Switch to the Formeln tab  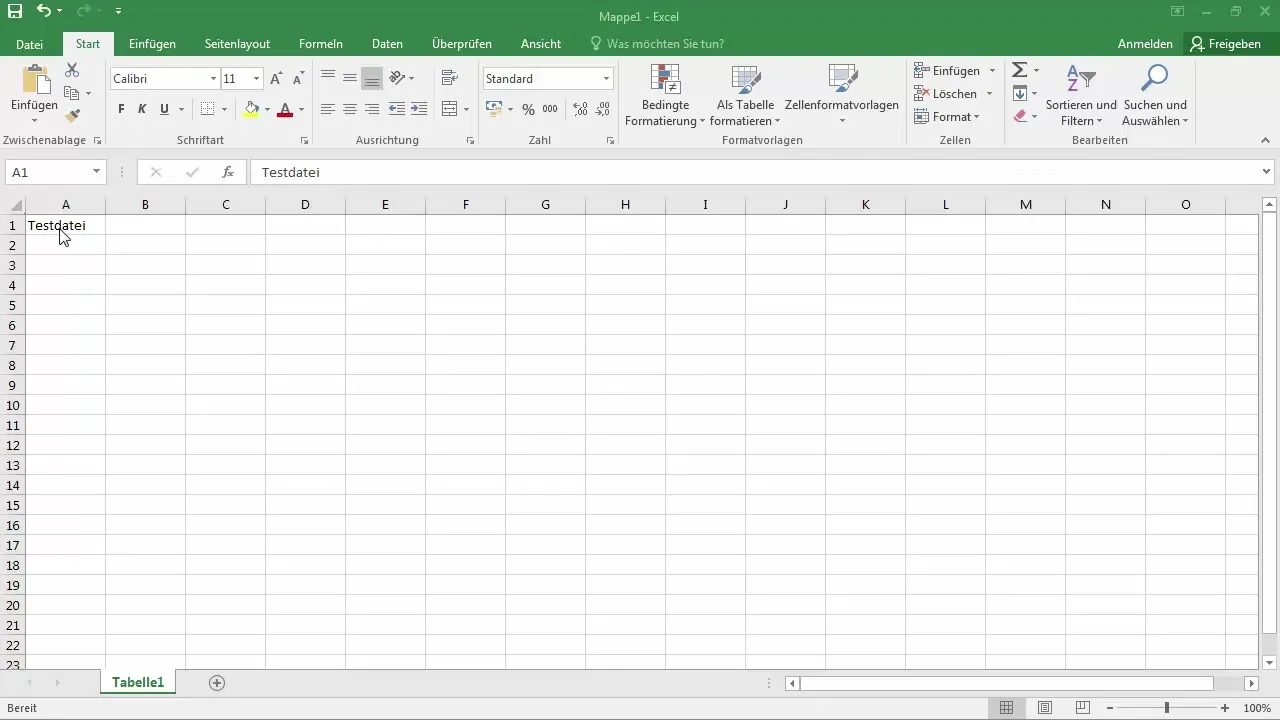(321, 44)
